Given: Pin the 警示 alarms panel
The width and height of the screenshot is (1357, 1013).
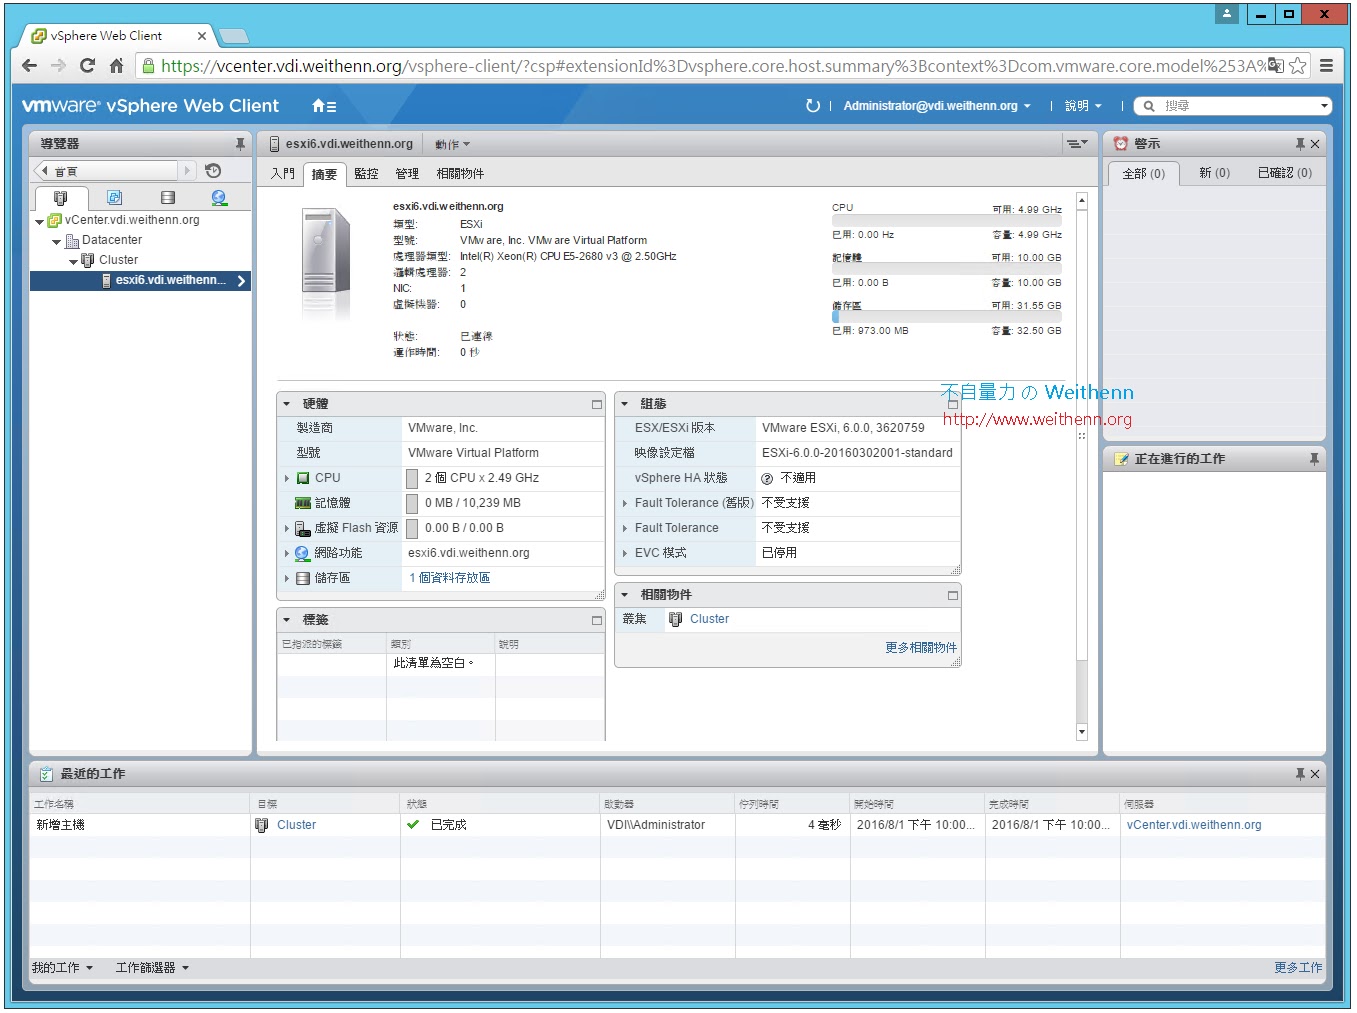Looking at the screenshot, I should [x=1299, y=142].
